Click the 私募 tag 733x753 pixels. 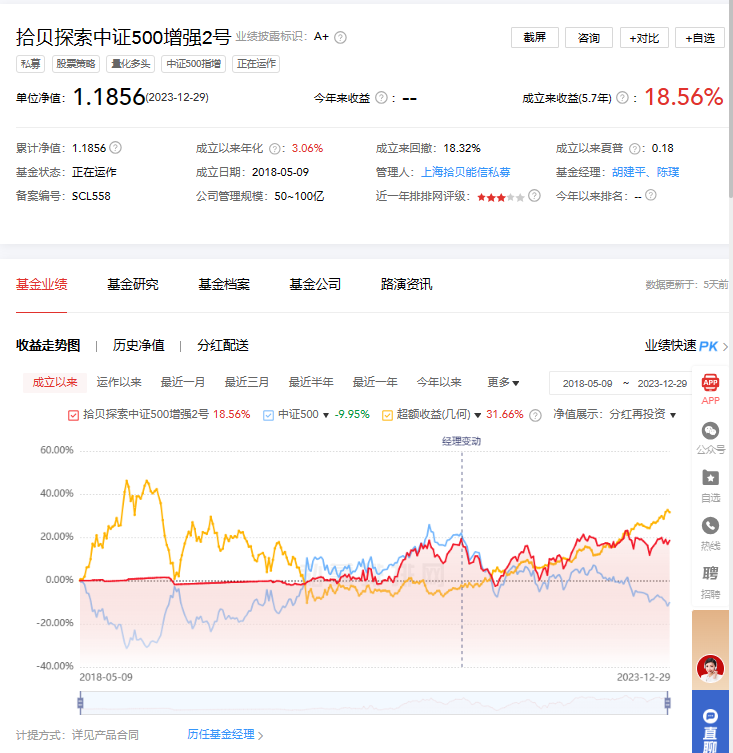coord(31,64)
